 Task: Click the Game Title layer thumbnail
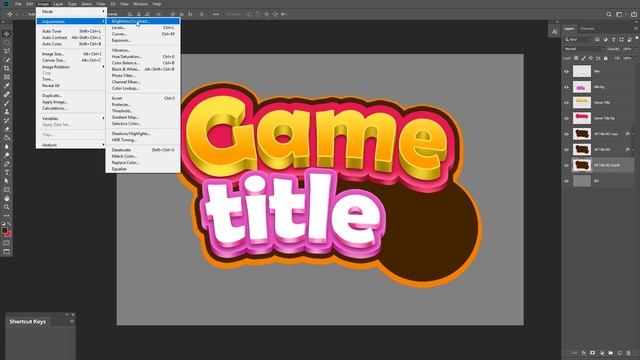point(582,102)
